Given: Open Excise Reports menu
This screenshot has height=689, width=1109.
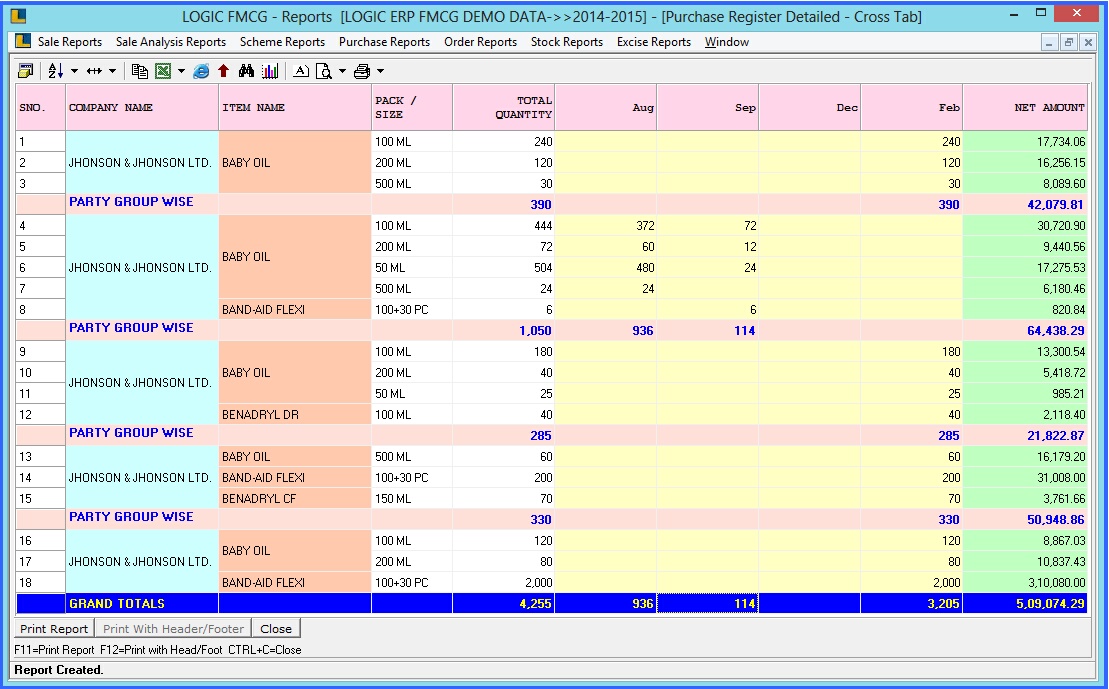Looking at the screenshot, I should [x=654, y=42].
